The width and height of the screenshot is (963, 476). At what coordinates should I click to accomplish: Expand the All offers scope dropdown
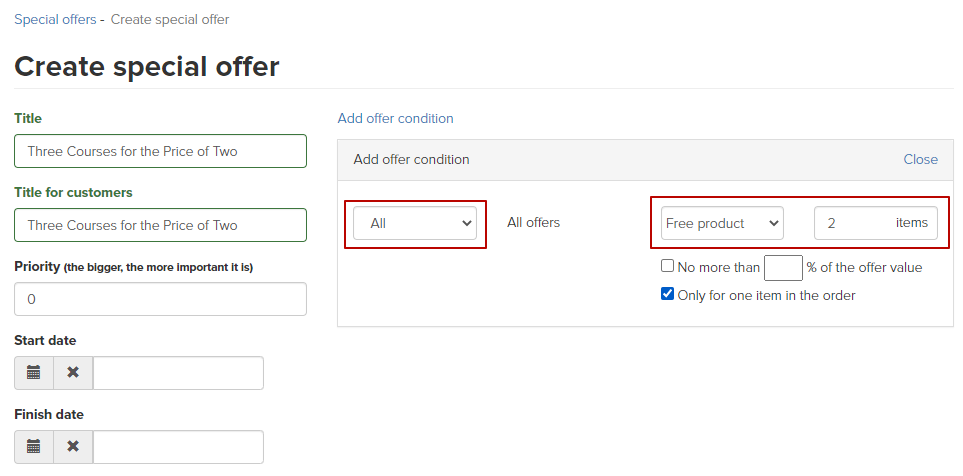[415, 223]
